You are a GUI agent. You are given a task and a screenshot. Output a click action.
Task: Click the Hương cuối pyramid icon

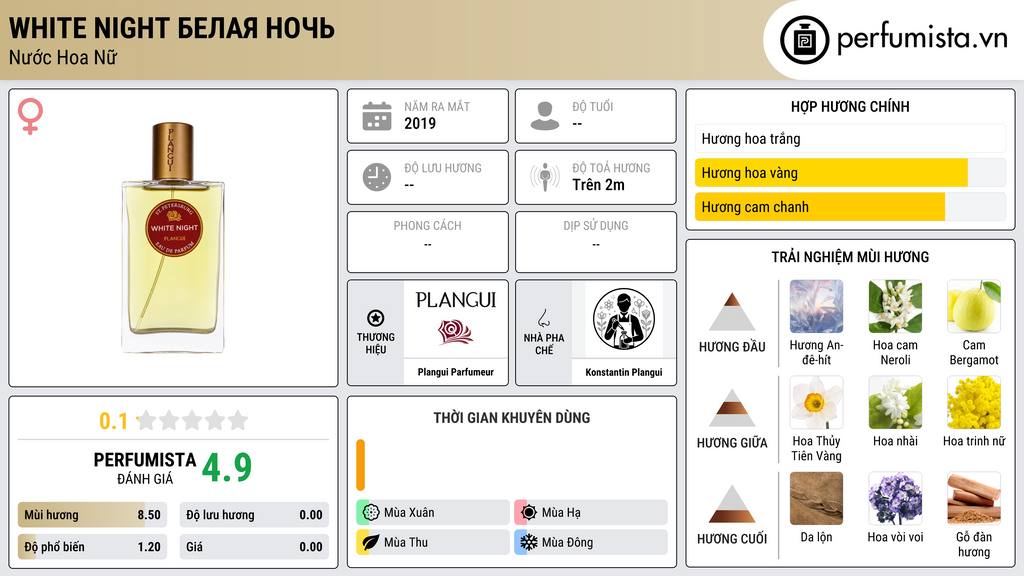(732, 504)
